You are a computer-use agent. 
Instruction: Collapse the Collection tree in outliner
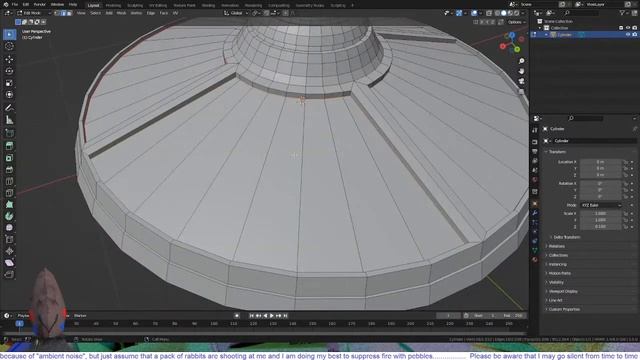point(540,28)
